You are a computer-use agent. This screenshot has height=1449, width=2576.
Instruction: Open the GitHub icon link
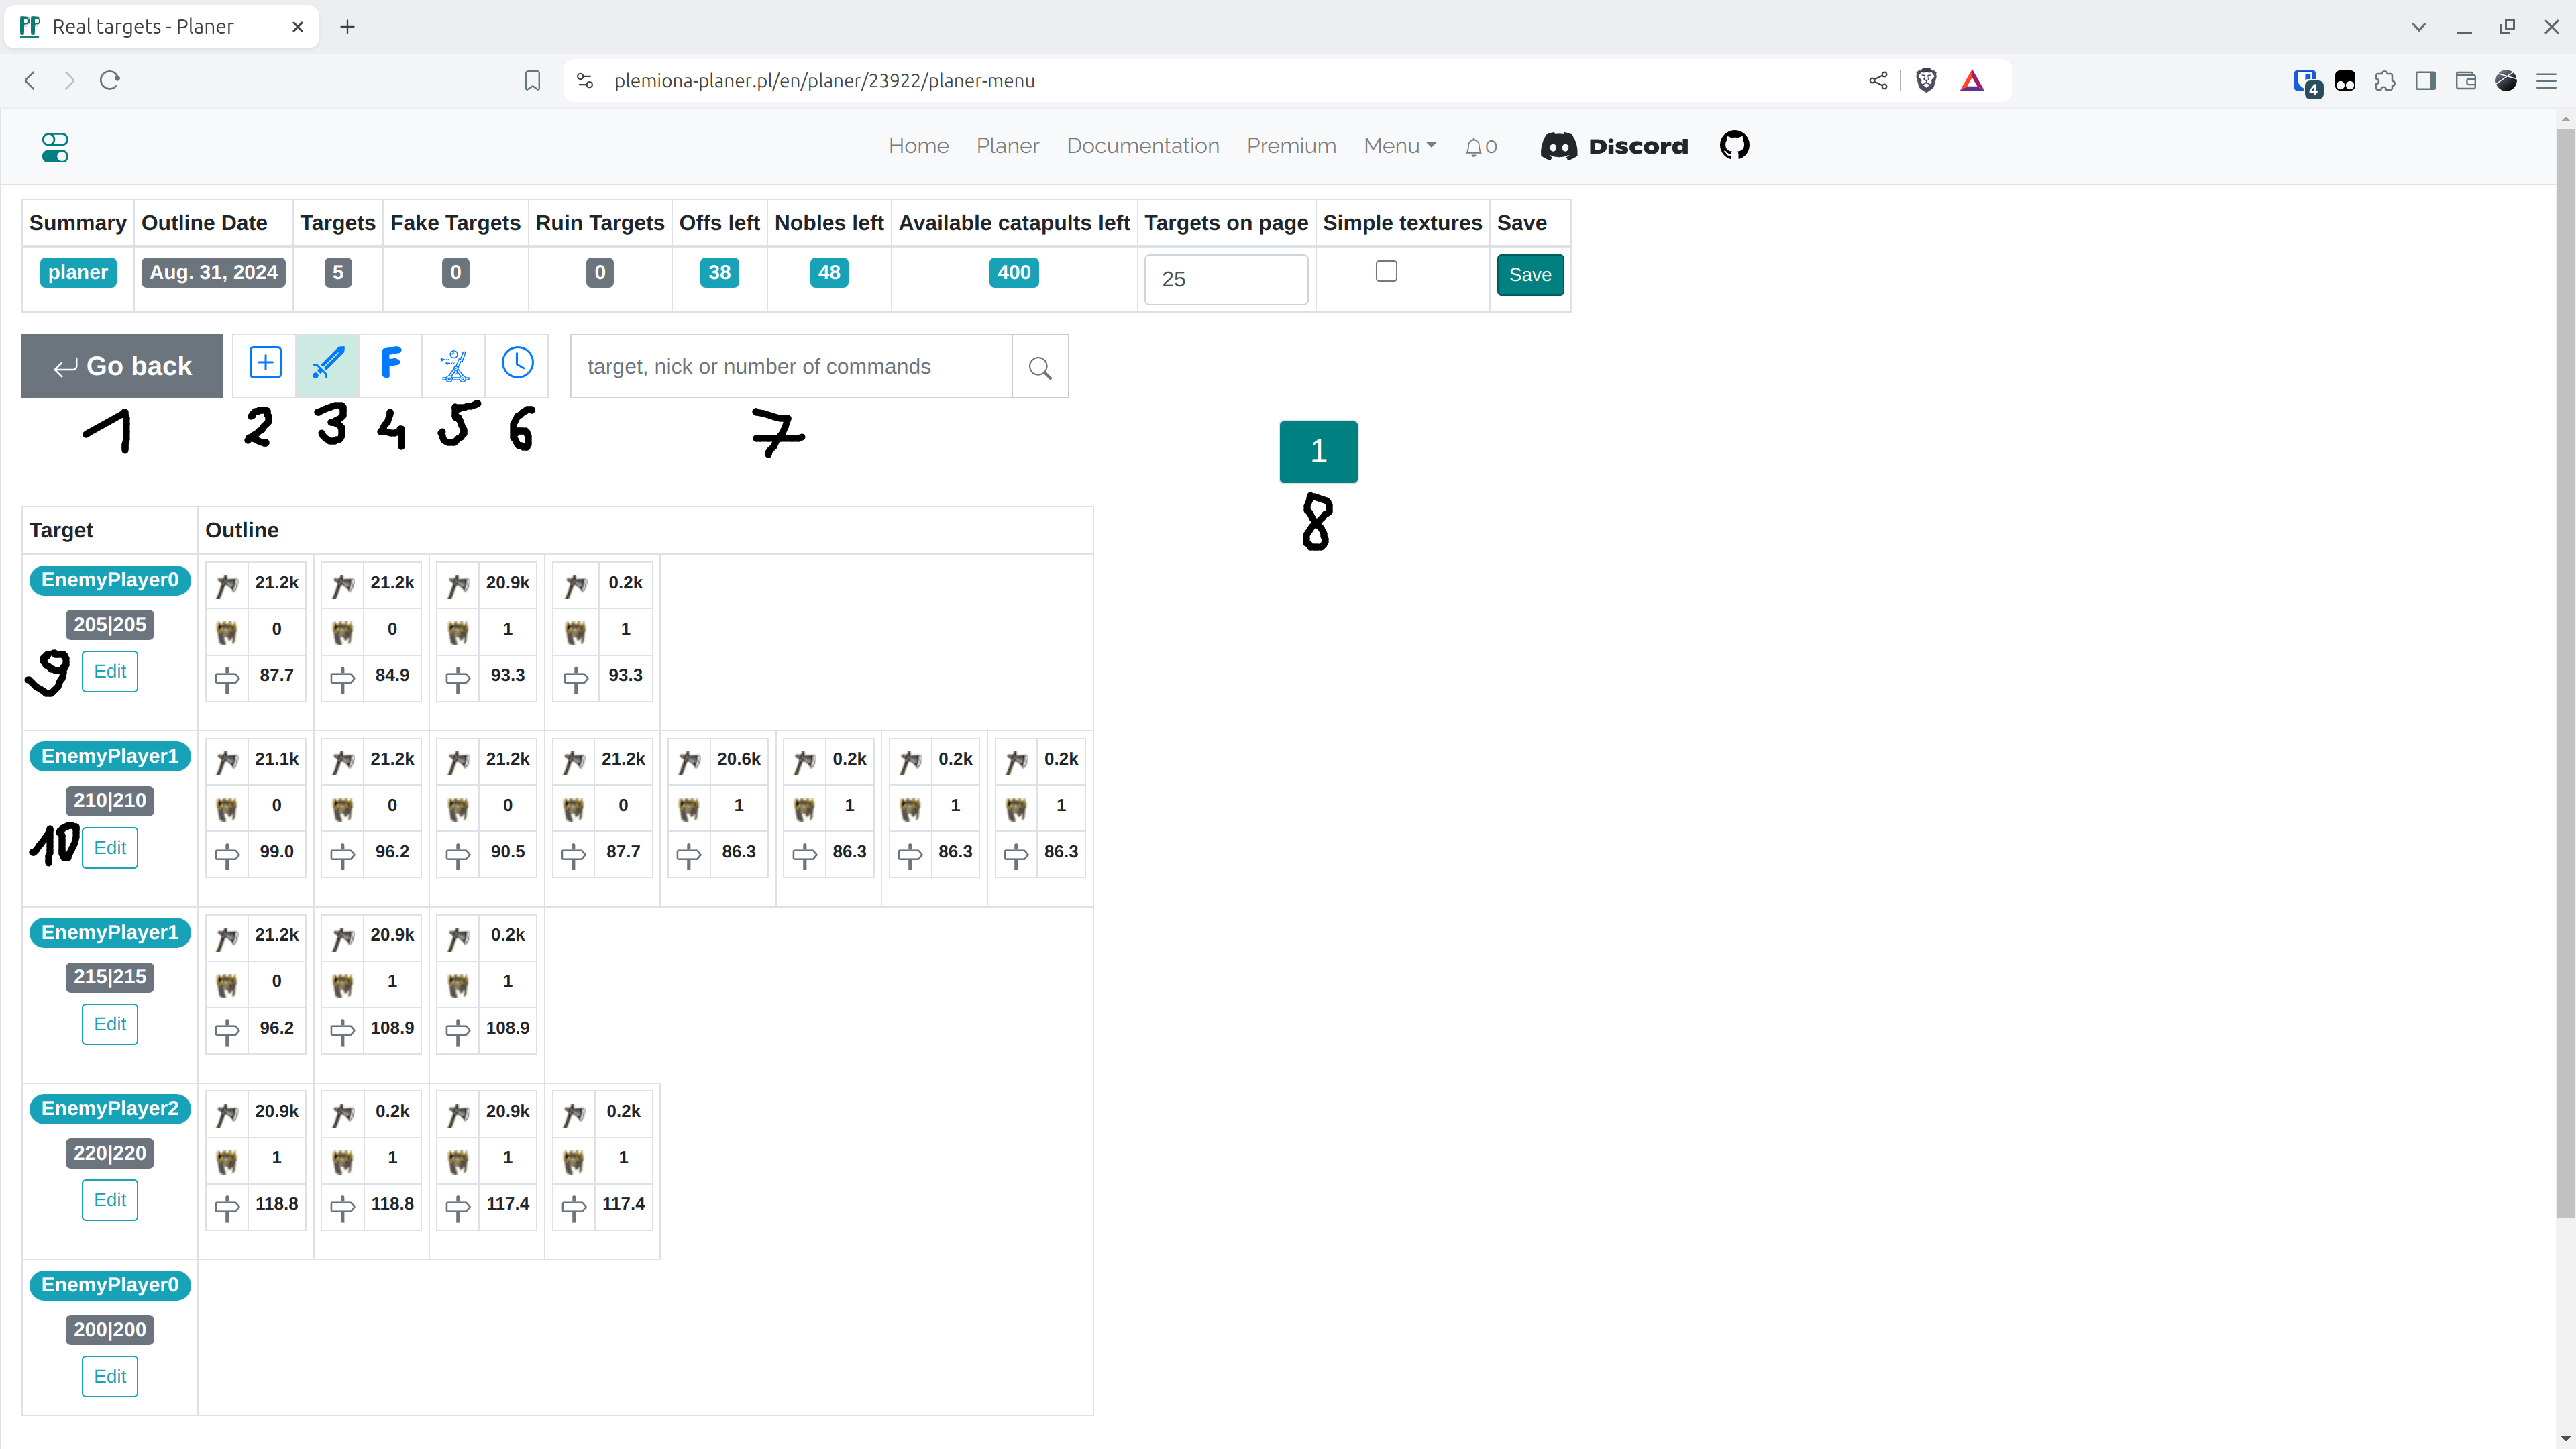(1734, 146)
